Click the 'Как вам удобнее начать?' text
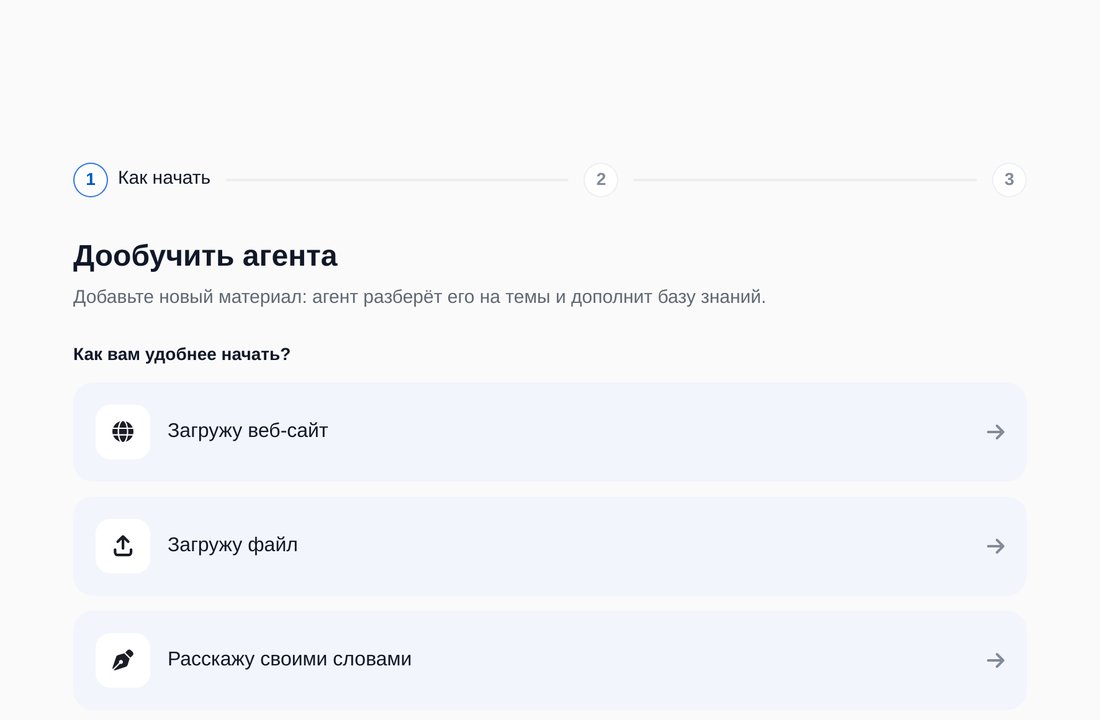The image size is (1100, 720). pyautogui.click(x=182, y=354)
